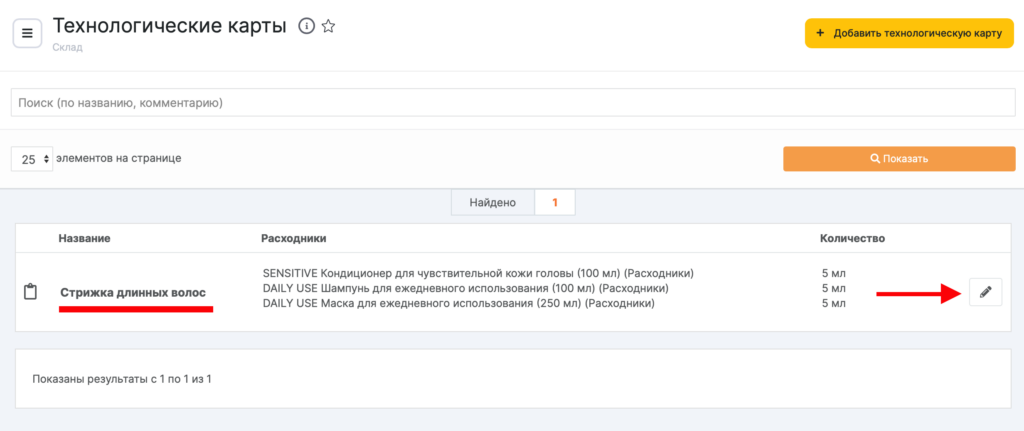
Task: Click the Количество column header
Action: pos(852,238)
